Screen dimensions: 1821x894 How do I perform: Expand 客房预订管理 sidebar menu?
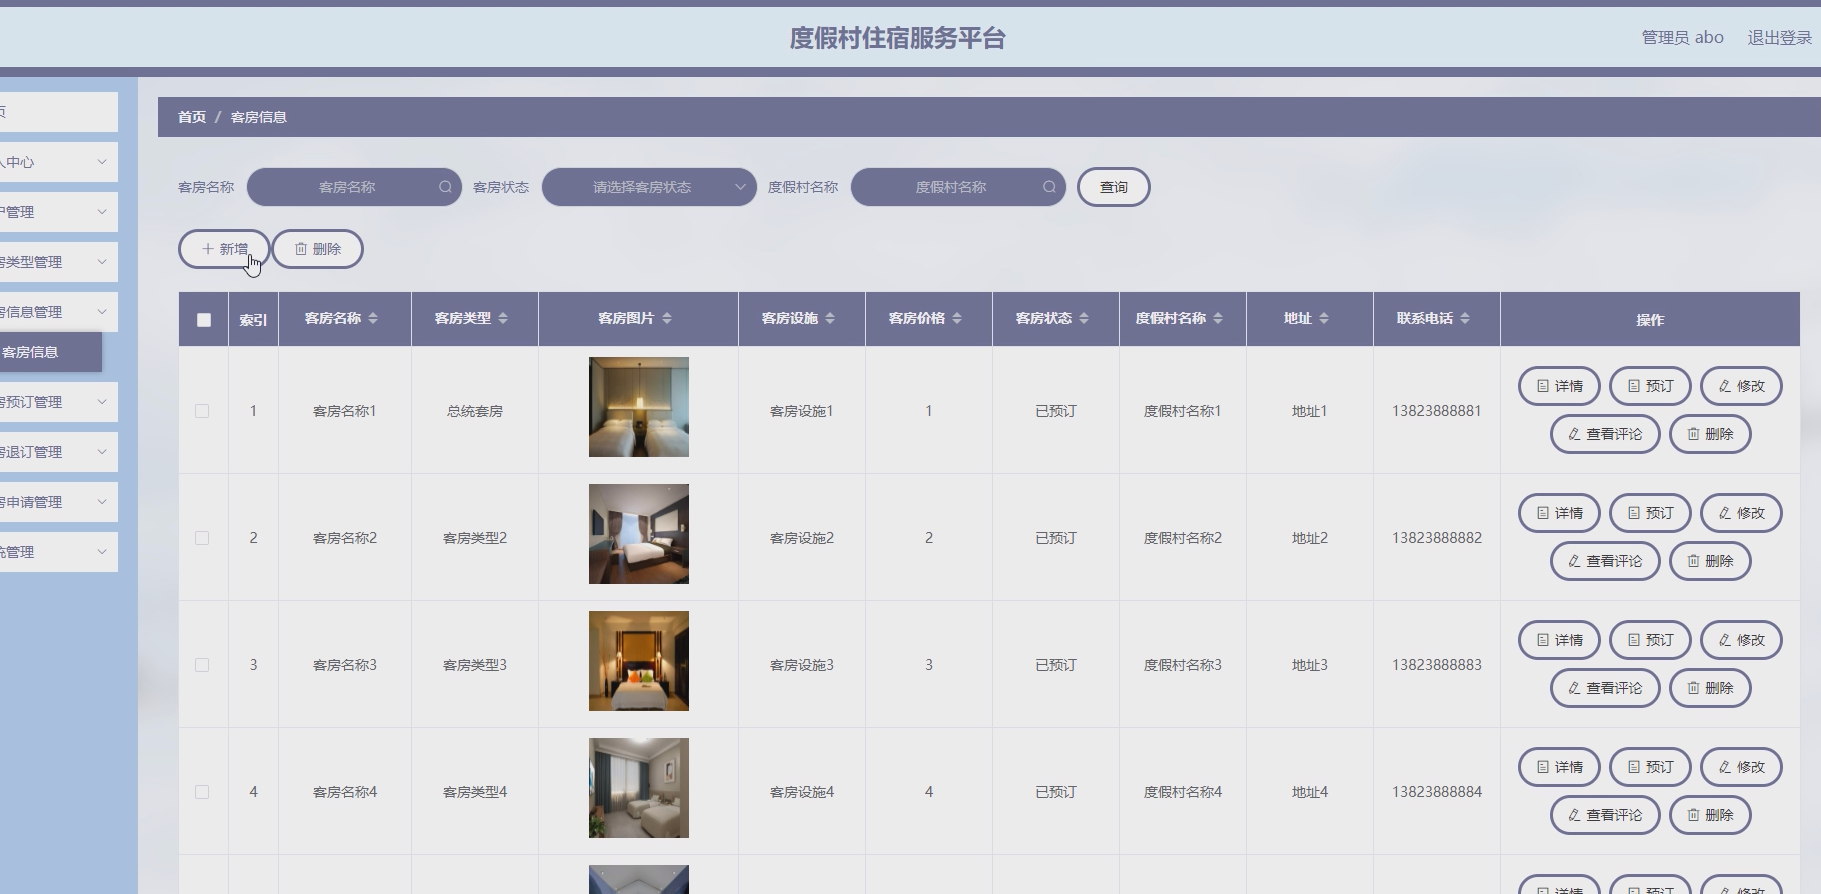click(x=57, y=402)
